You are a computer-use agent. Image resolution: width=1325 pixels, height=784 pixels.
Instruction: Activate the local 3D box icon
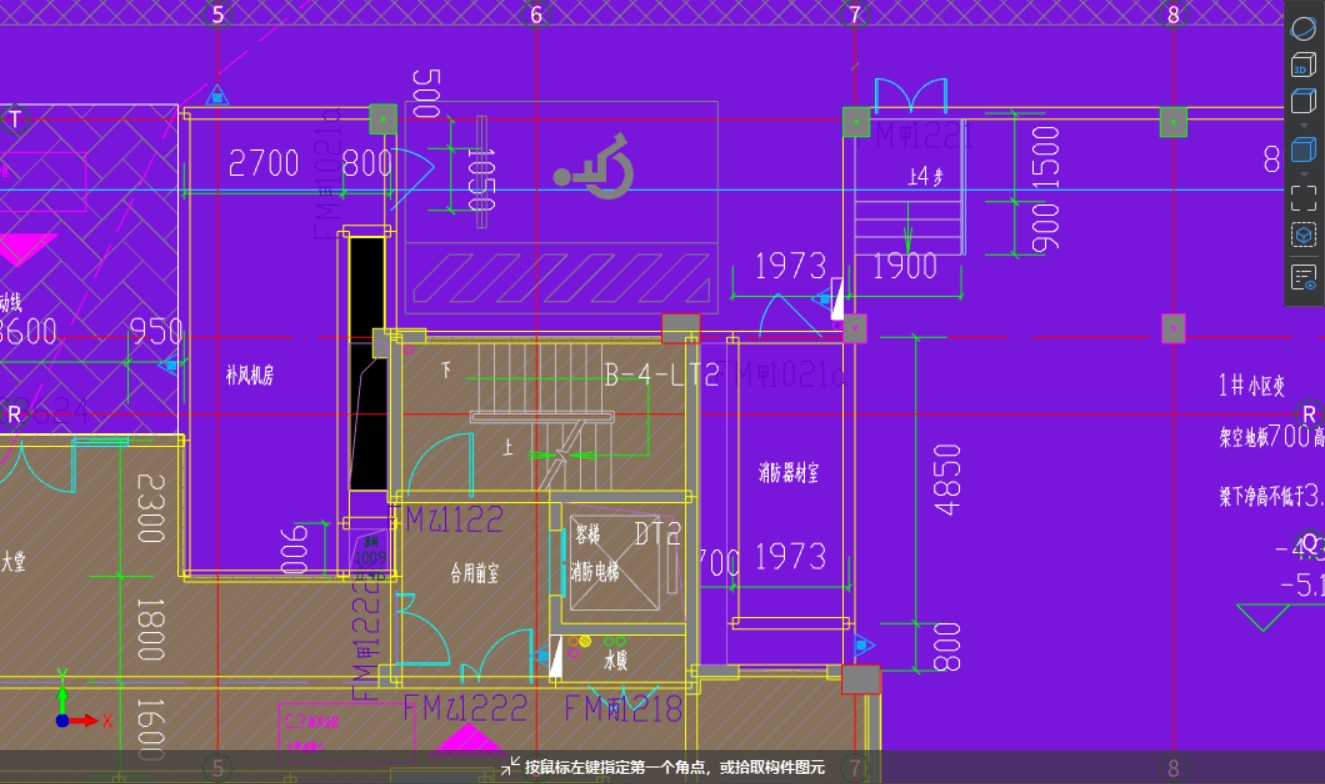[1303, 236]
